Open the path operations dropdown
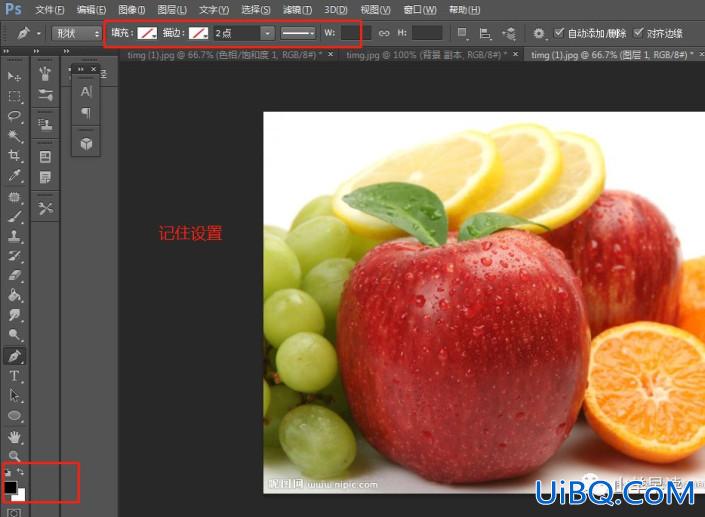Viewport: 705px width, 517px height. [x=462, y=33]
